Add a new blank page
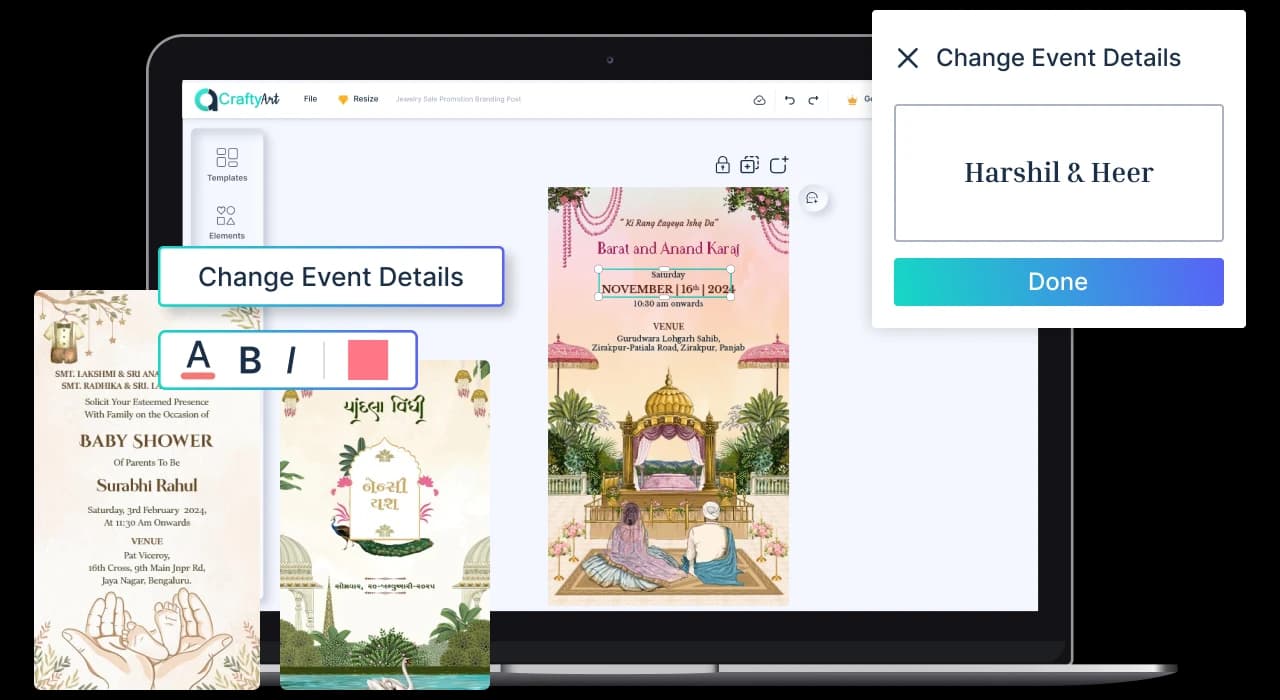 (x=779, y=164)
